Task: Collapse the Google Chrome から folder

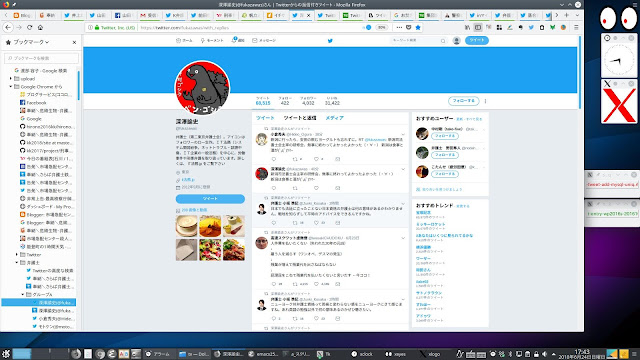Action: [11, 87]
